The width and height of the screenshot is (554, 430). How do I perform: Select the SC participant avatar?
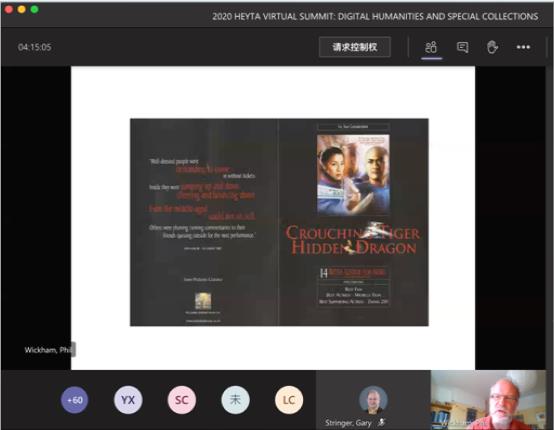182,400
